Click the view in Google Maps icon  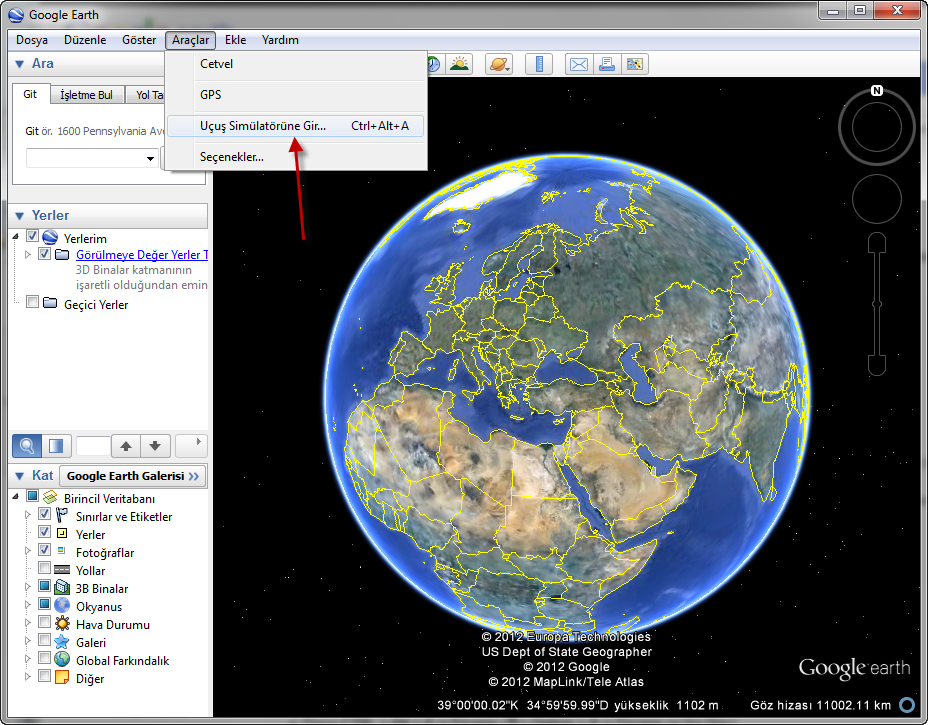(634, 65)
